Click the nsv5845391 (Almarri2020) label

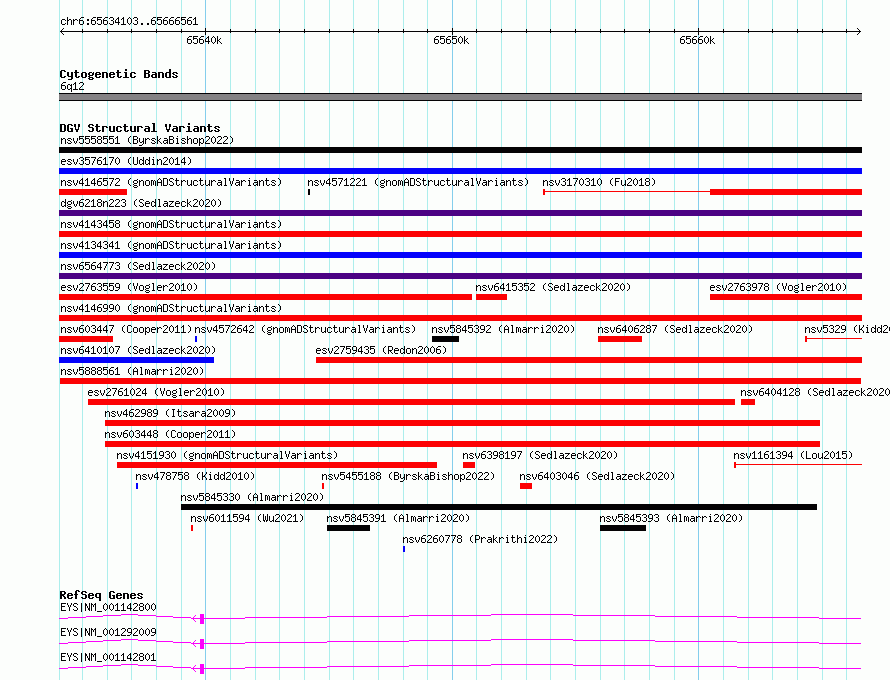[398, 518]
